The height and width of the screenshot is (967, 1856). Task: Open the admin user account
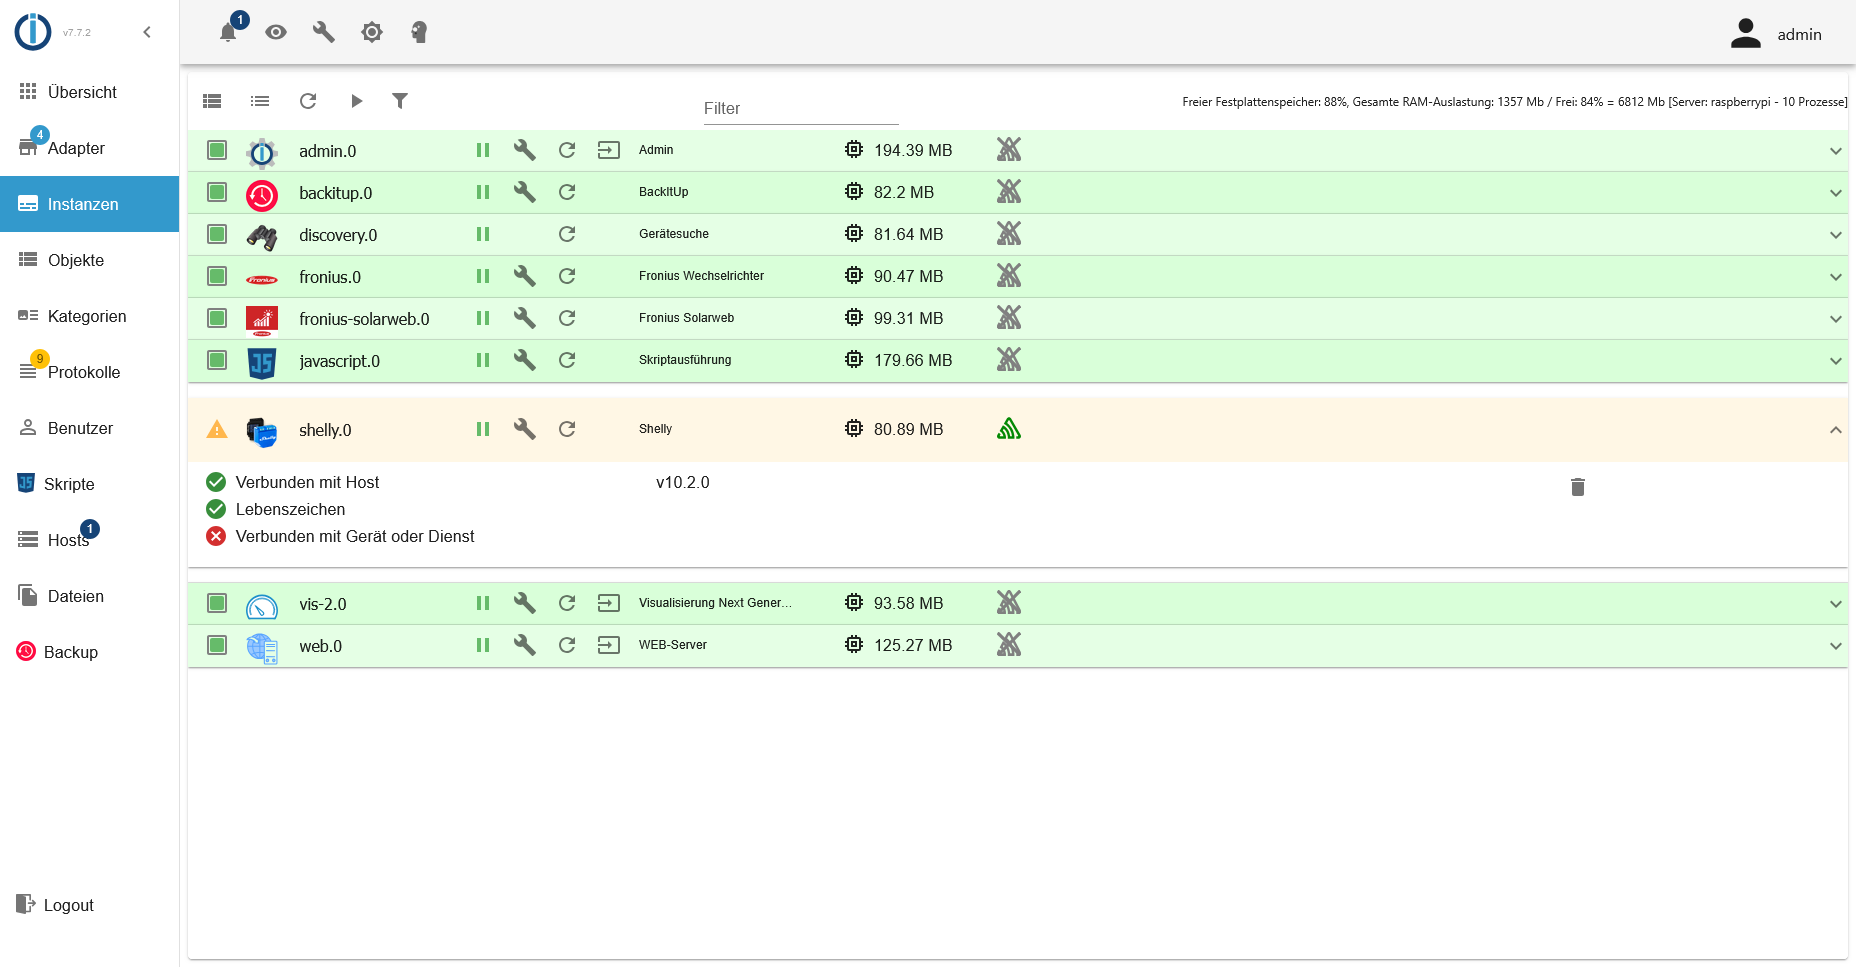tap(1776, 34)
